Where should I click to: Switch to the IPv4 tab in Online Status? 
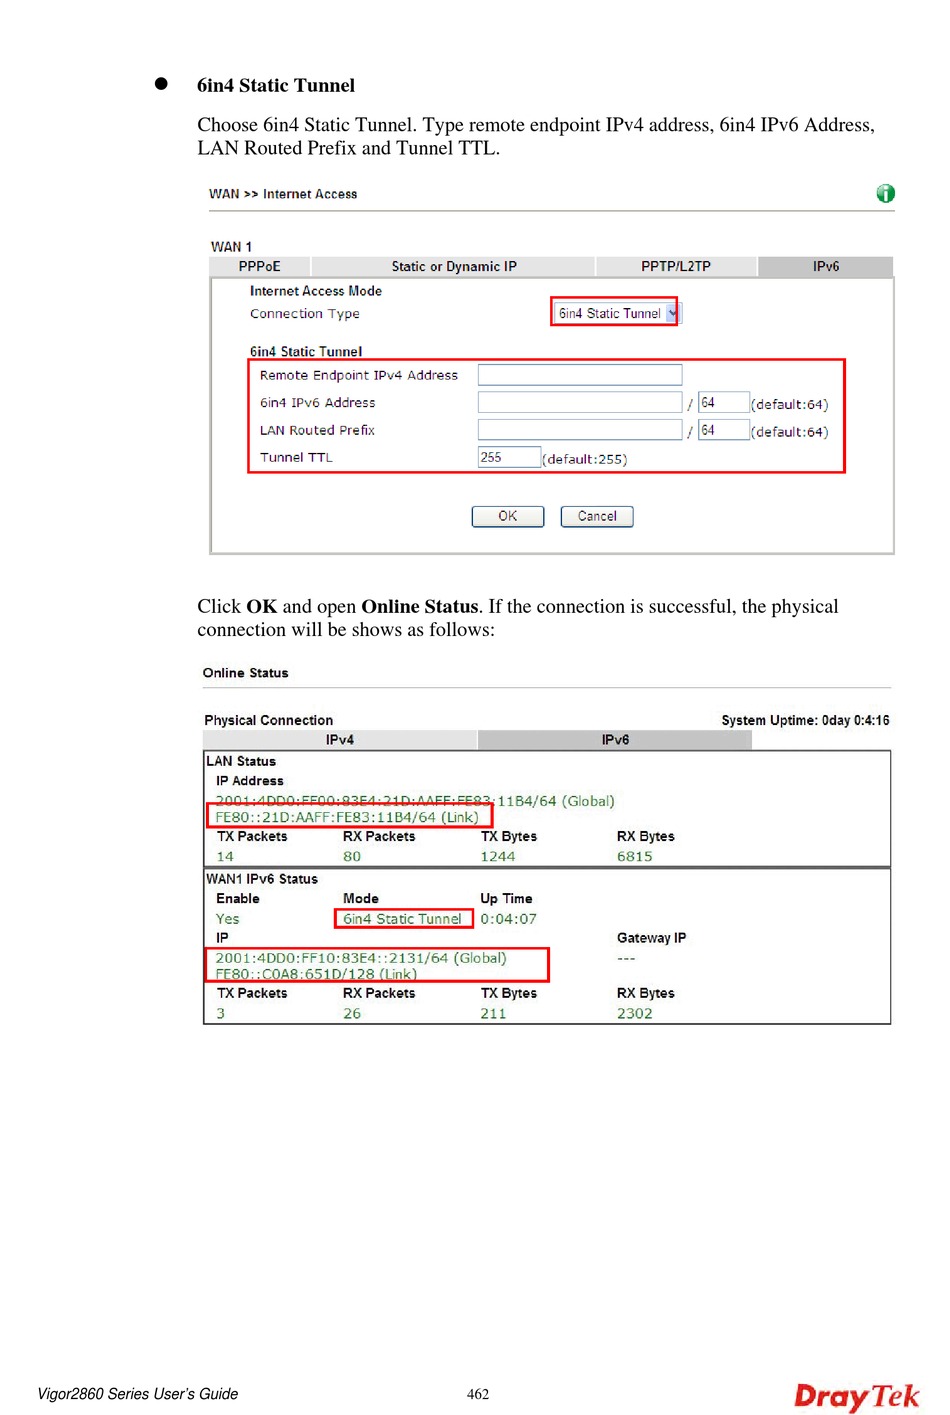click(x=340, y=740)
